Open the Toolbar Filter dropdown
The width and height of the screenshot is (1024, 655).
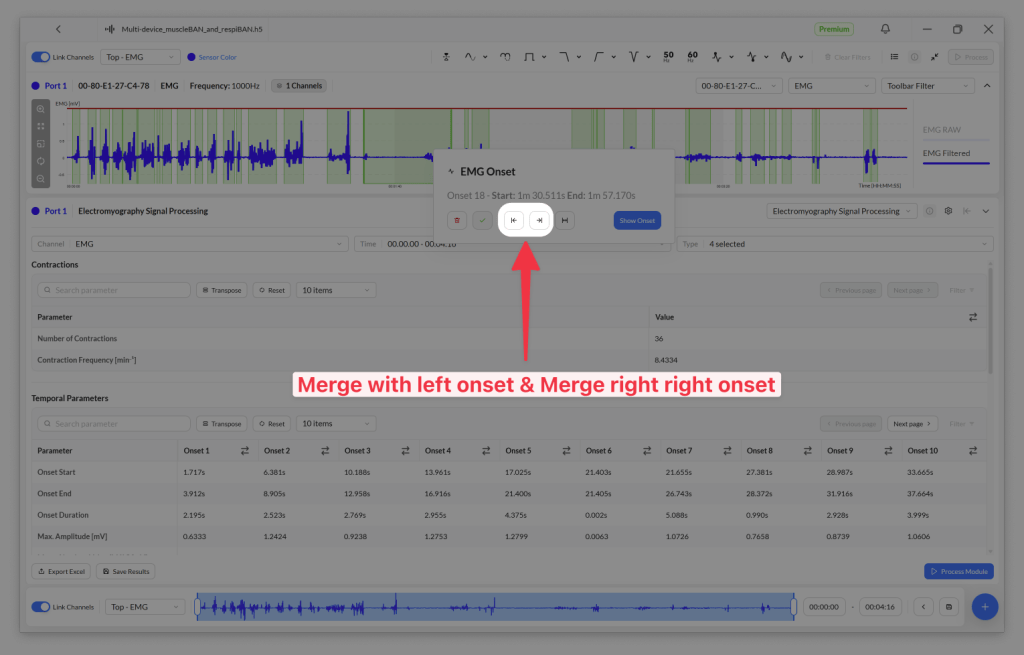927,86
